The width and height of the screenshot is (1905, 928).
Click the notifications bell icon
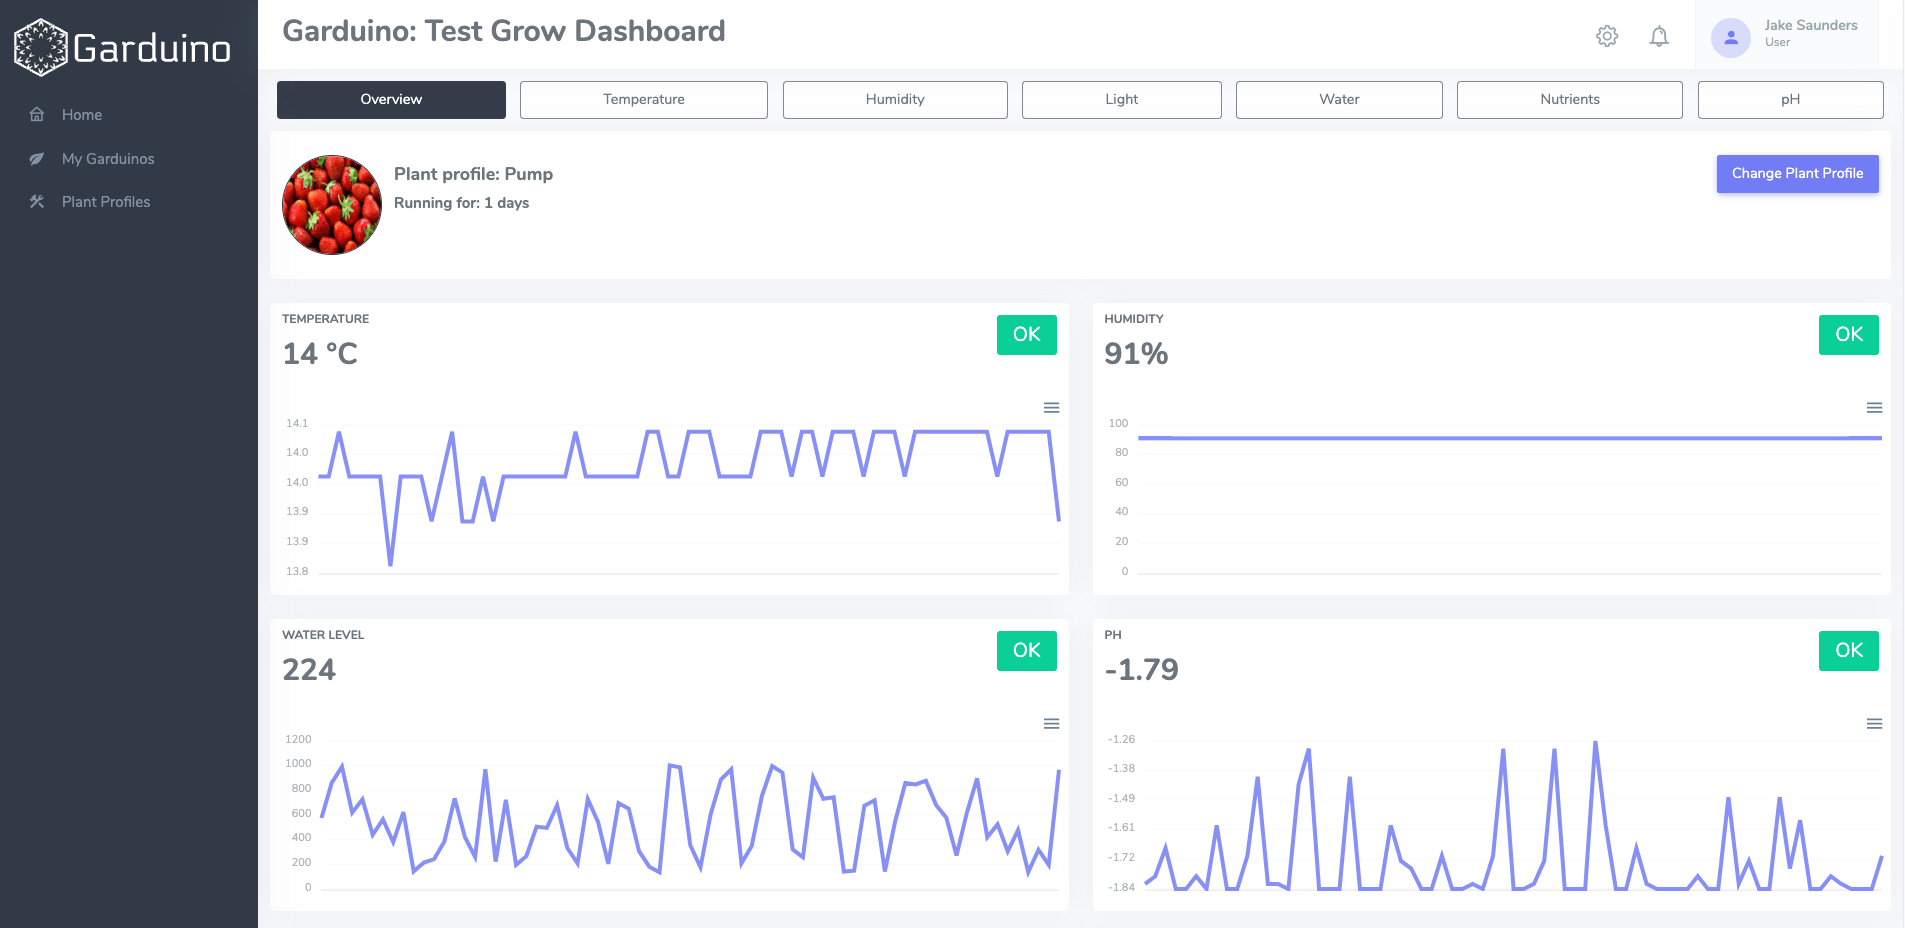(x=1658, y=37)
